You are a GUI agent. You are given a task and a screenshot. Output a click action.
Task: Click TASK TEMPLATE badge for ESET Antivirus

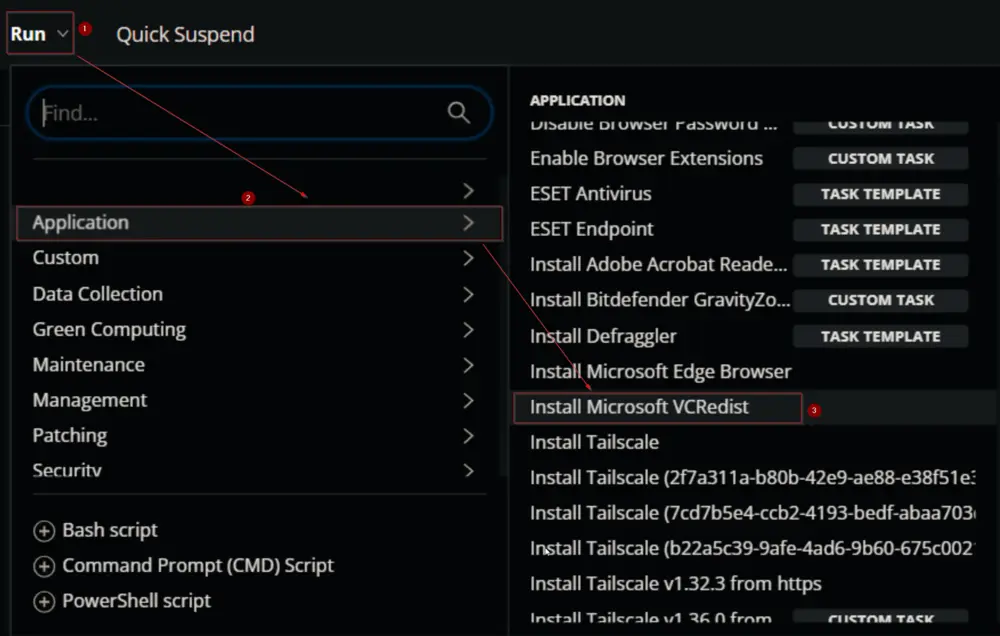(x=881, y=194)
